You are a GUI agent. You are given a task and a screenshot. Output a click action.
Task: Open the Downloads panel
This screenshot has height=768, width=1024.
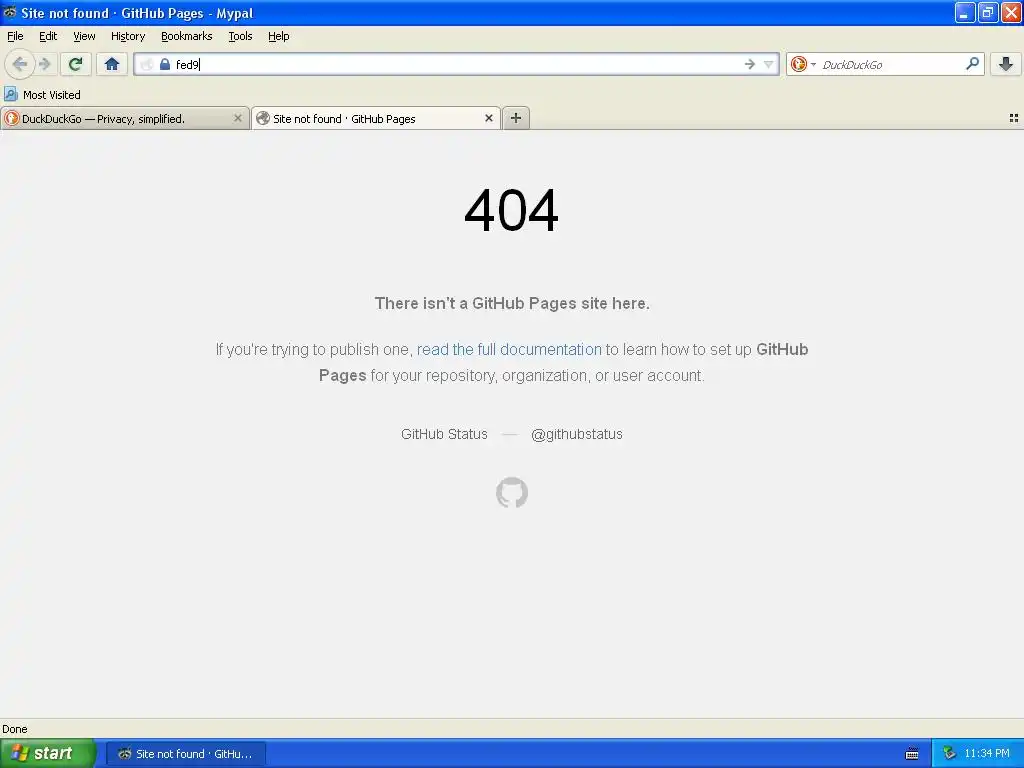click(x=1006, y=64)
